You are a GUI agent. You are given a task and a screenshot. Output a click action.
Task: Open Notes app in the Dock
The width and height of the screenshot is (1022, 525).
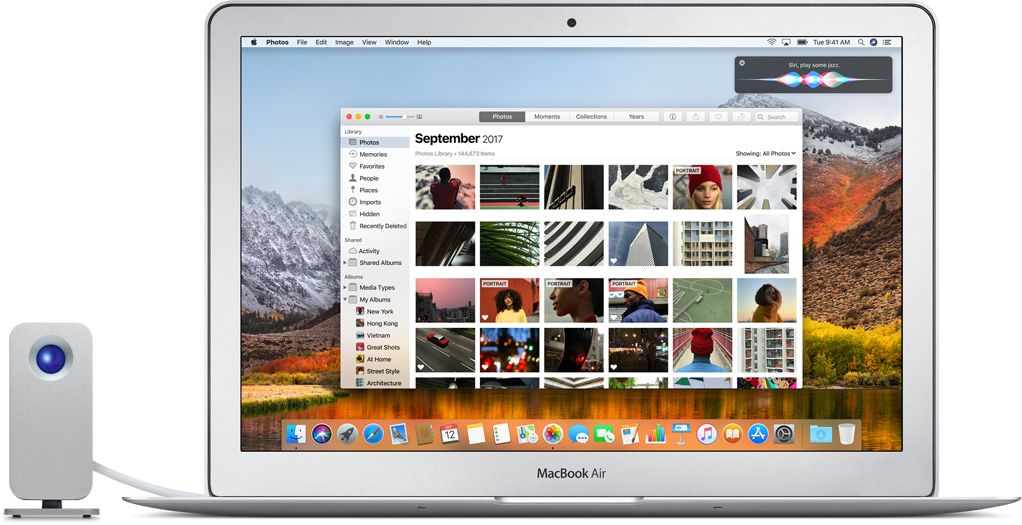click(x=476, y=433)
